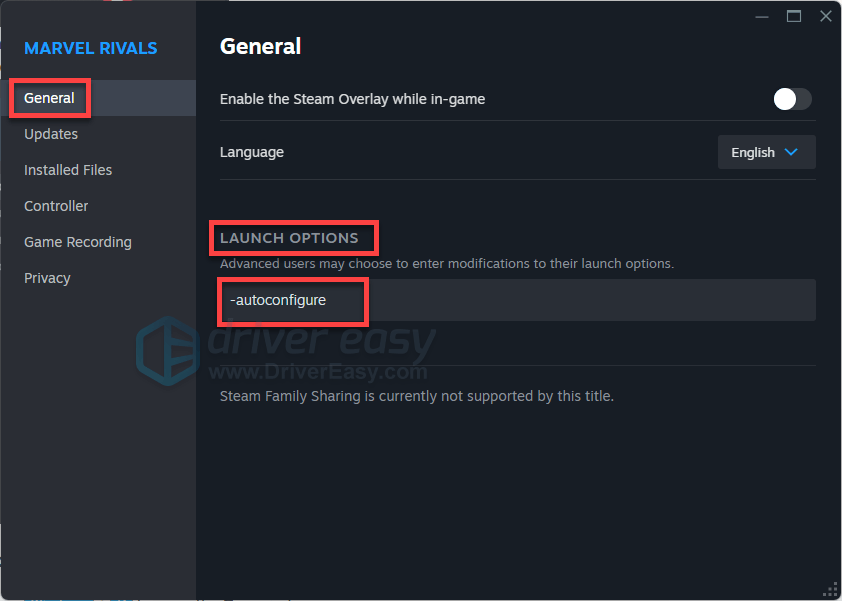The height and width of the screenshot is (601, 842).
Task: Click the launch options text field
Action: 590,300
